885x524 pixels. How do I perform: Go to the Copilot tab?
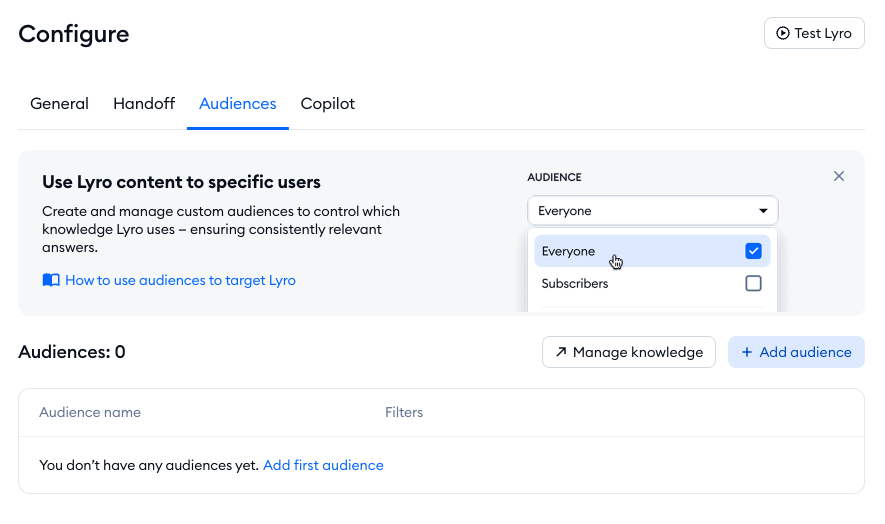[x=328, y=104]
